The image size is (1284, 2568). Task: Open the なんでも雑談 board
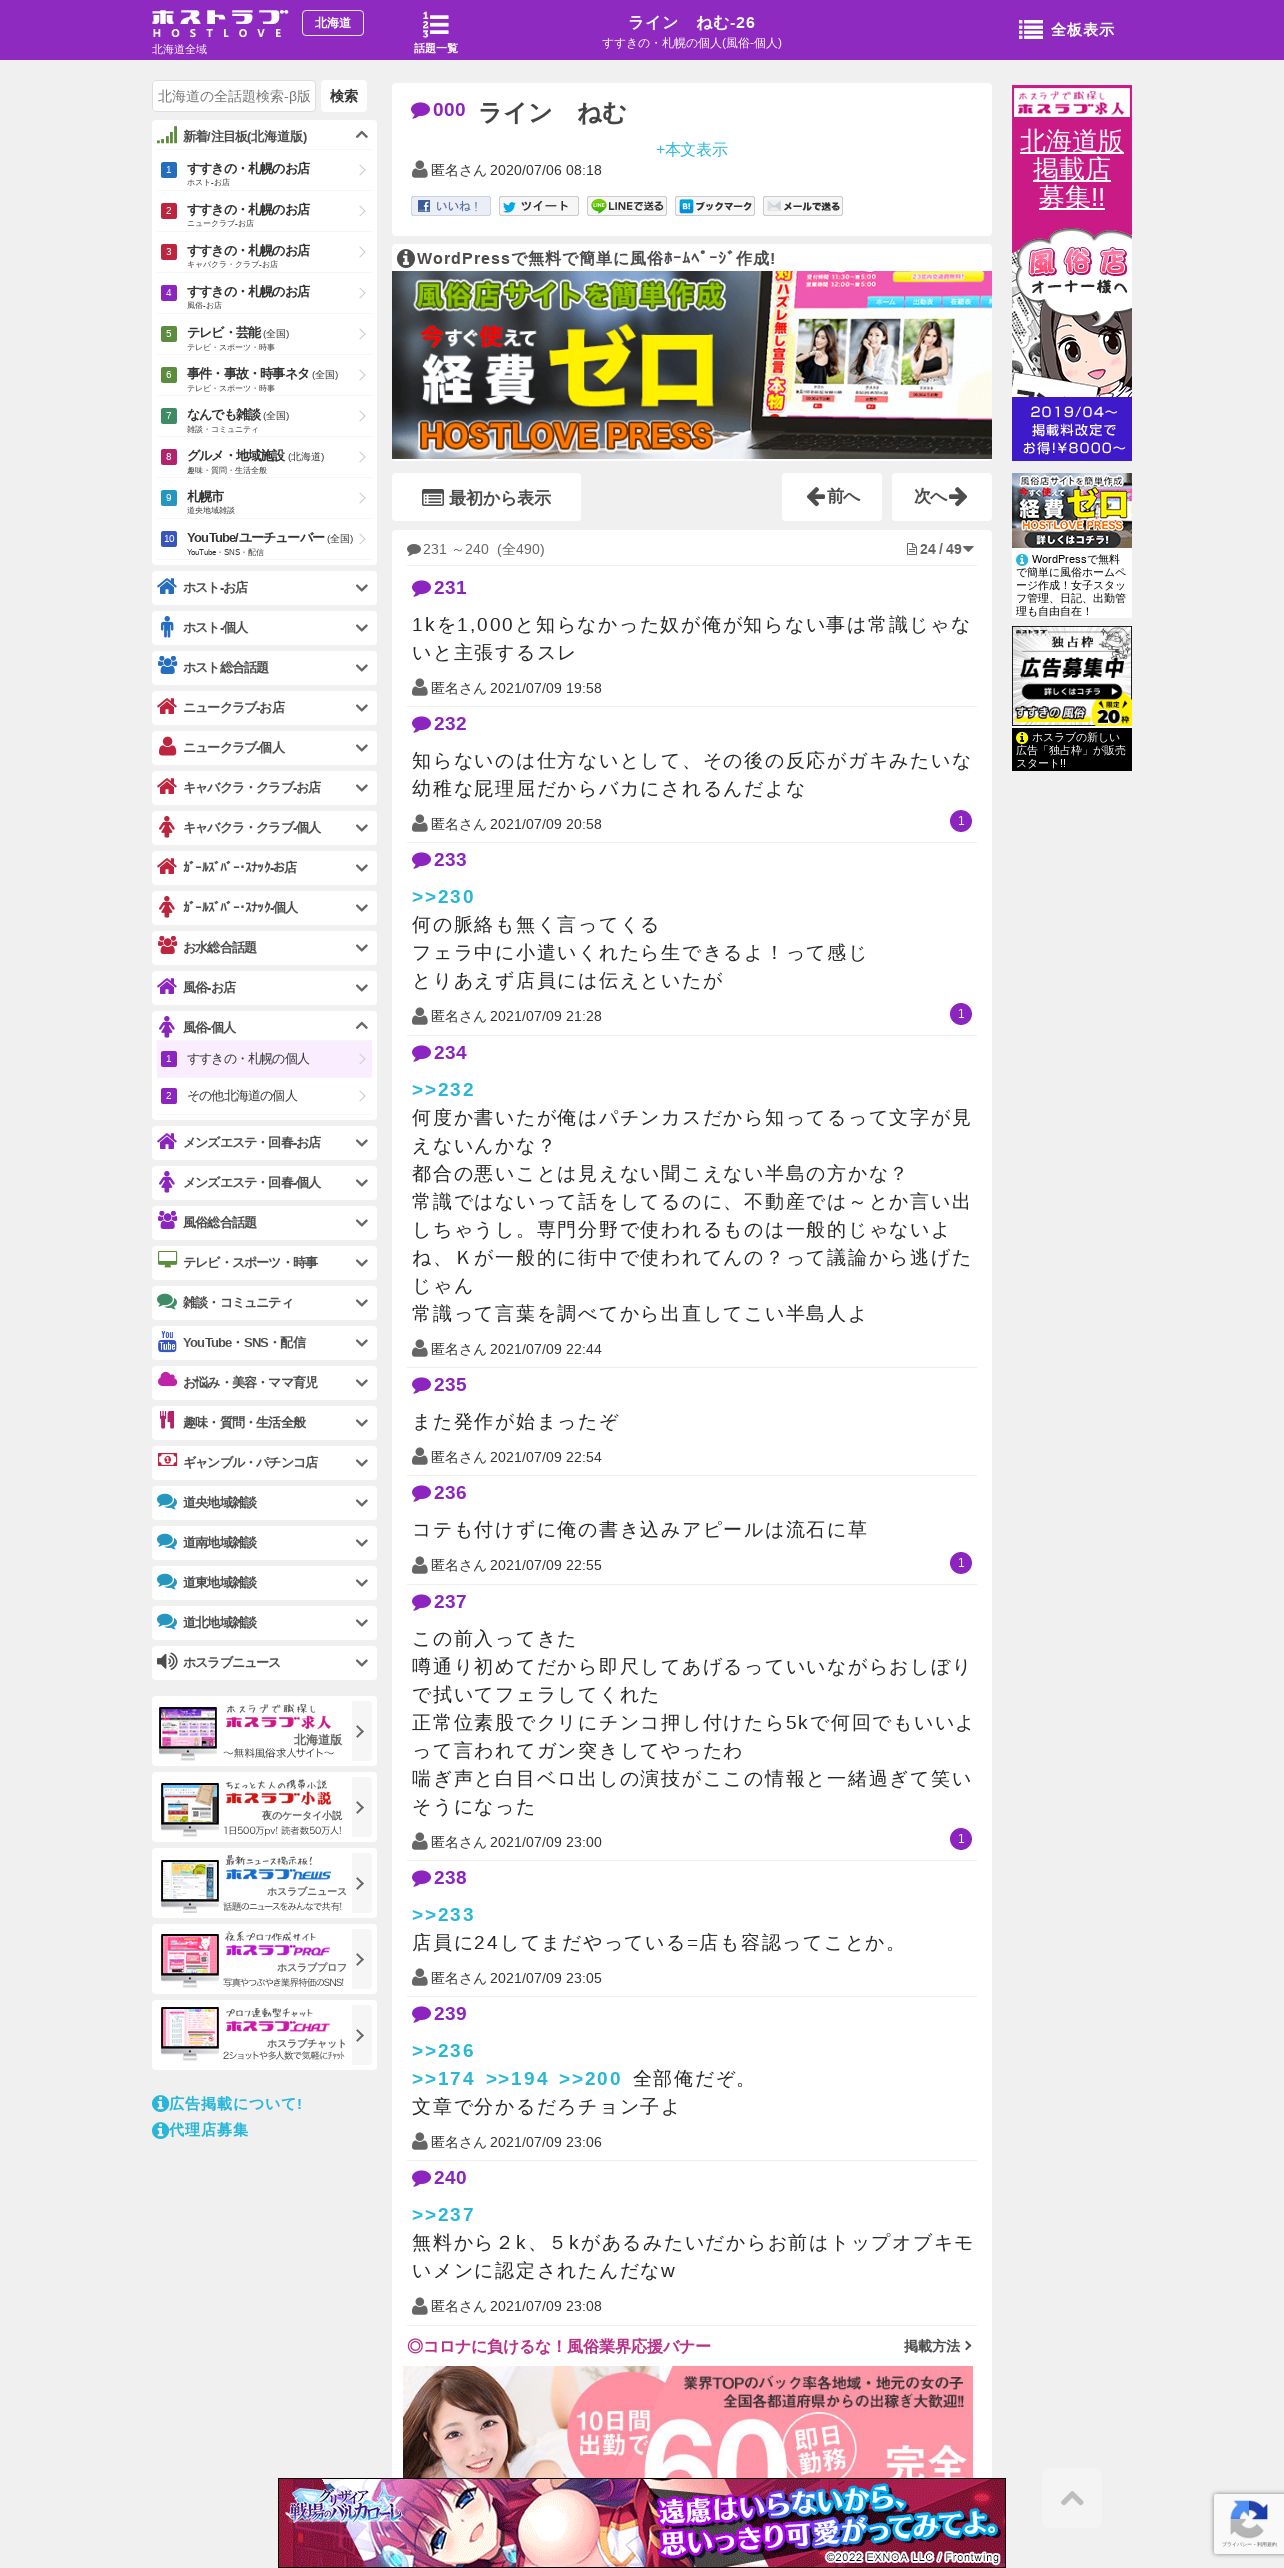[264, 418]
